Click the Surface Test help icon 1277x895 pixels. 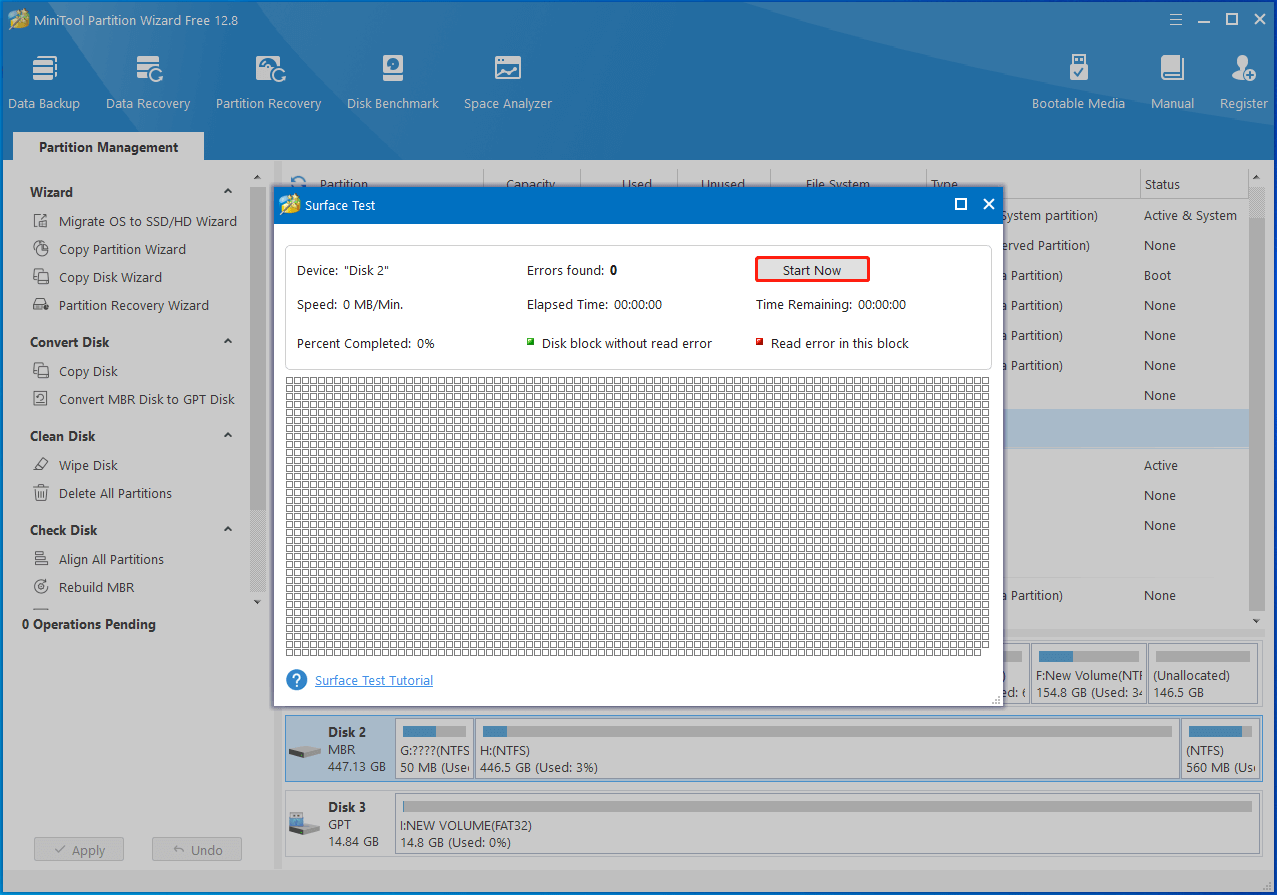(296, 680)
